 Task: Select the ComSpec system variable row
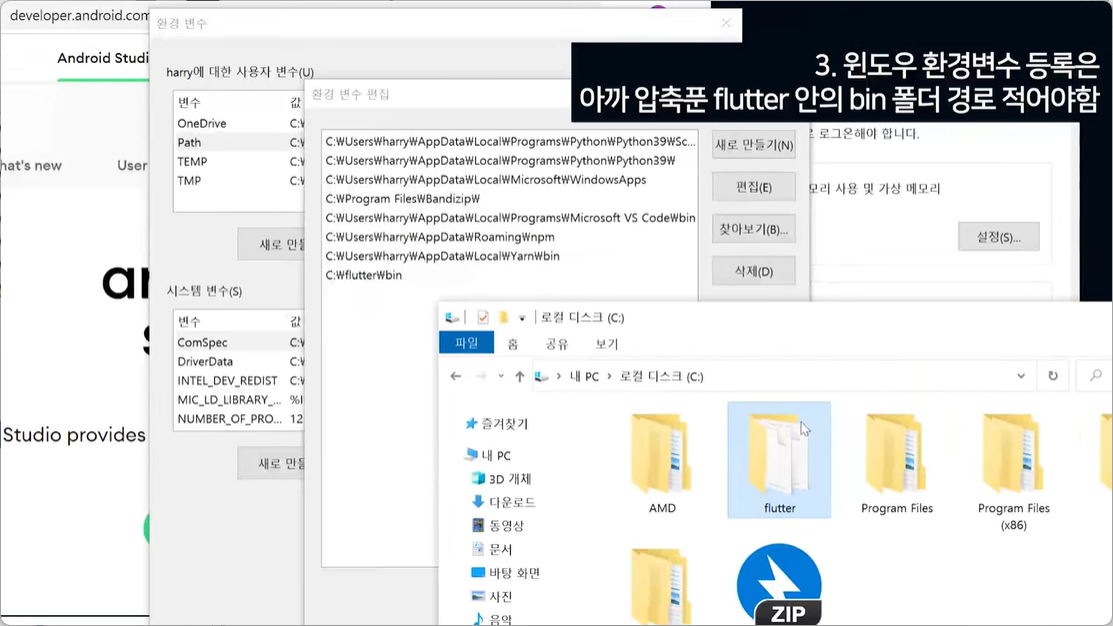click(x=239, y=342)
